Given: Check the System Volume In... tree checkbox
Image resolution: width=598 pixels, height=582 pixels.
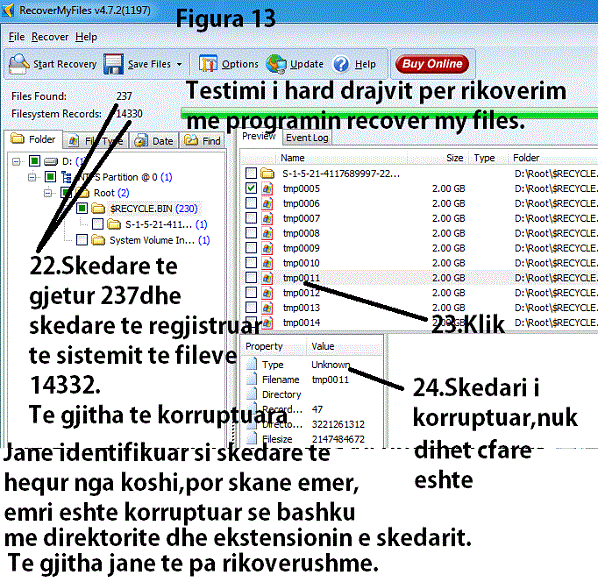Looking at the screenshot, I should pos(82,240).
